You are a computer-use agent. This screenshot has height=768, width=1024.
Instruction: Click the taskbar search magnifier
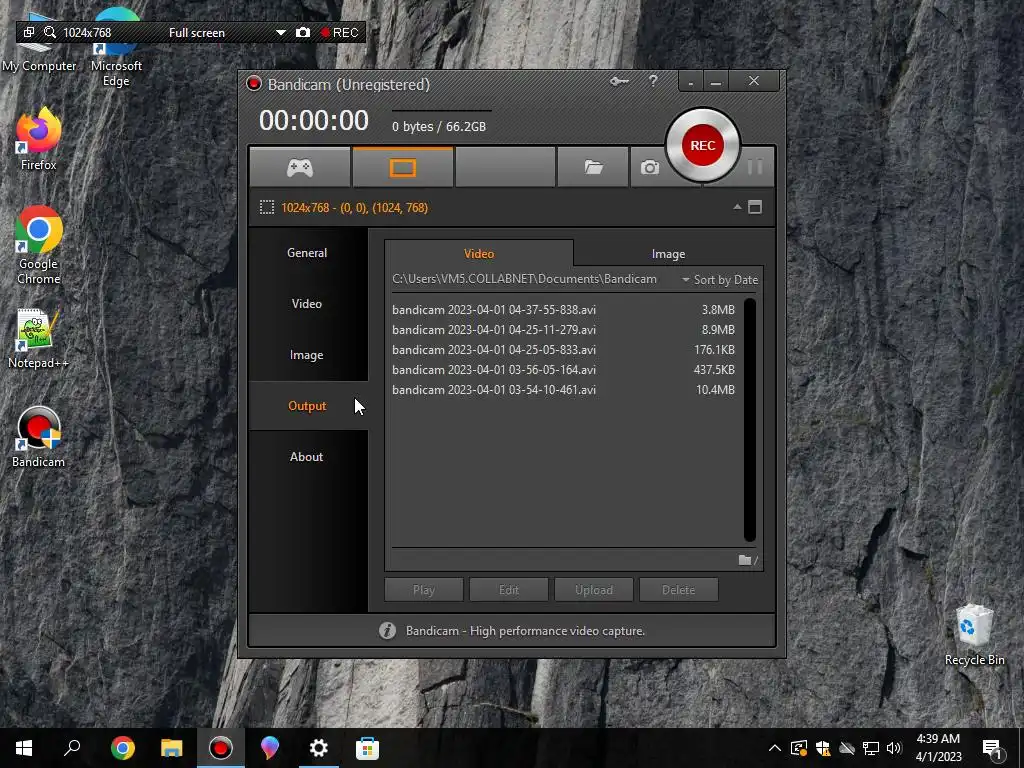(72, 748)
